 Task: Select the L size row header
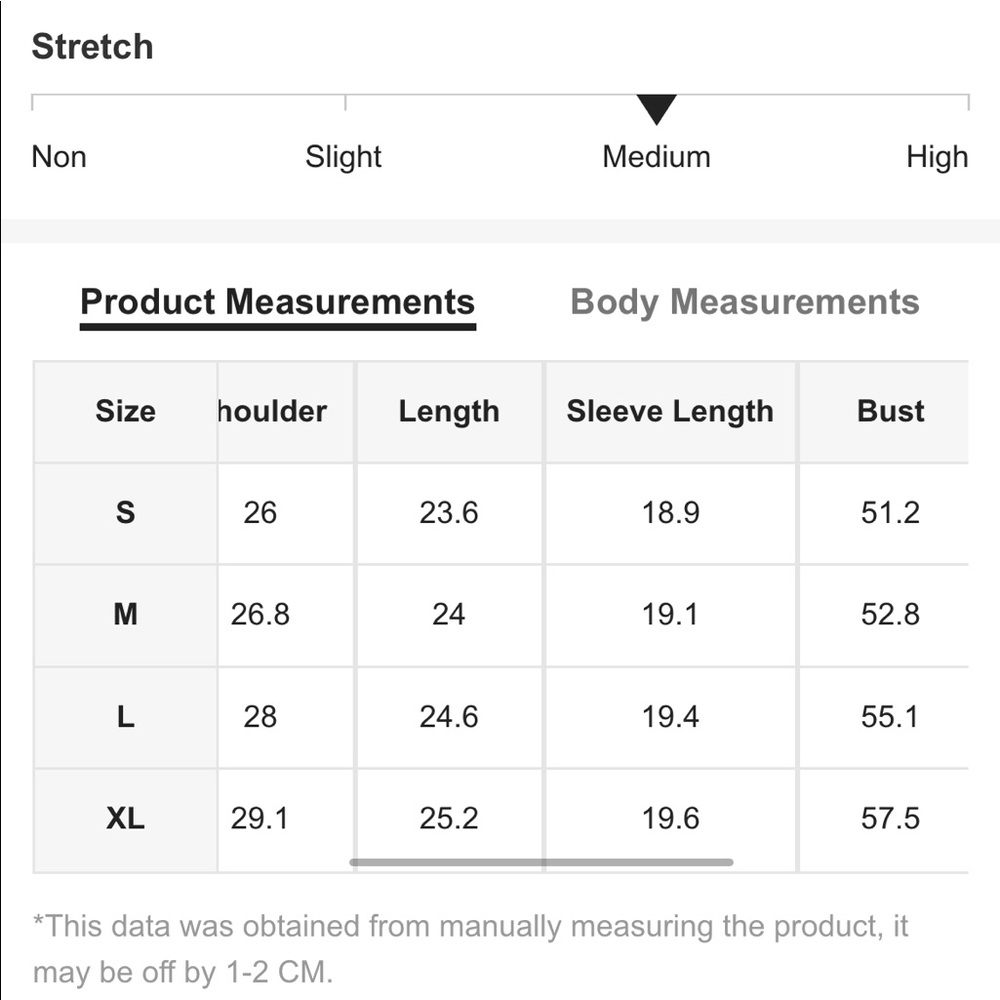[125, 717]
